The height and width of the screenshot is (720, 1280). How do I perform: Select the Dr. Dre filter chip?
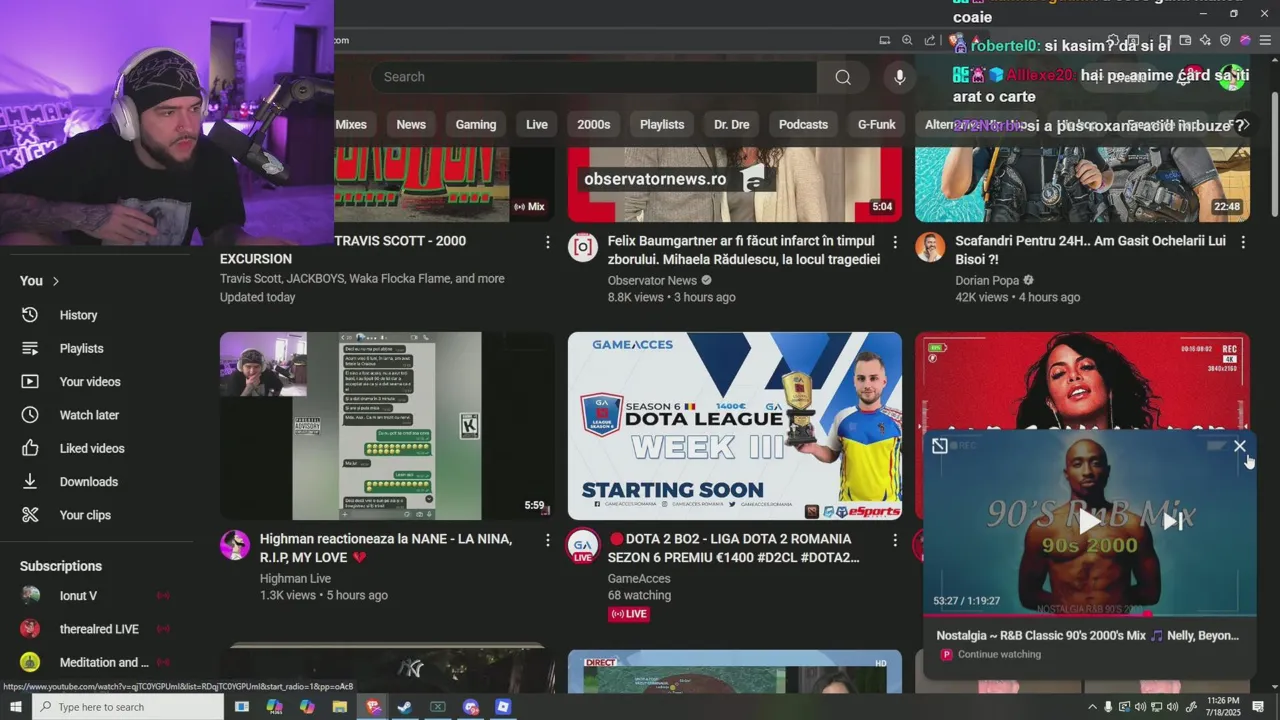pyautogui.click(x=731, y=125)
